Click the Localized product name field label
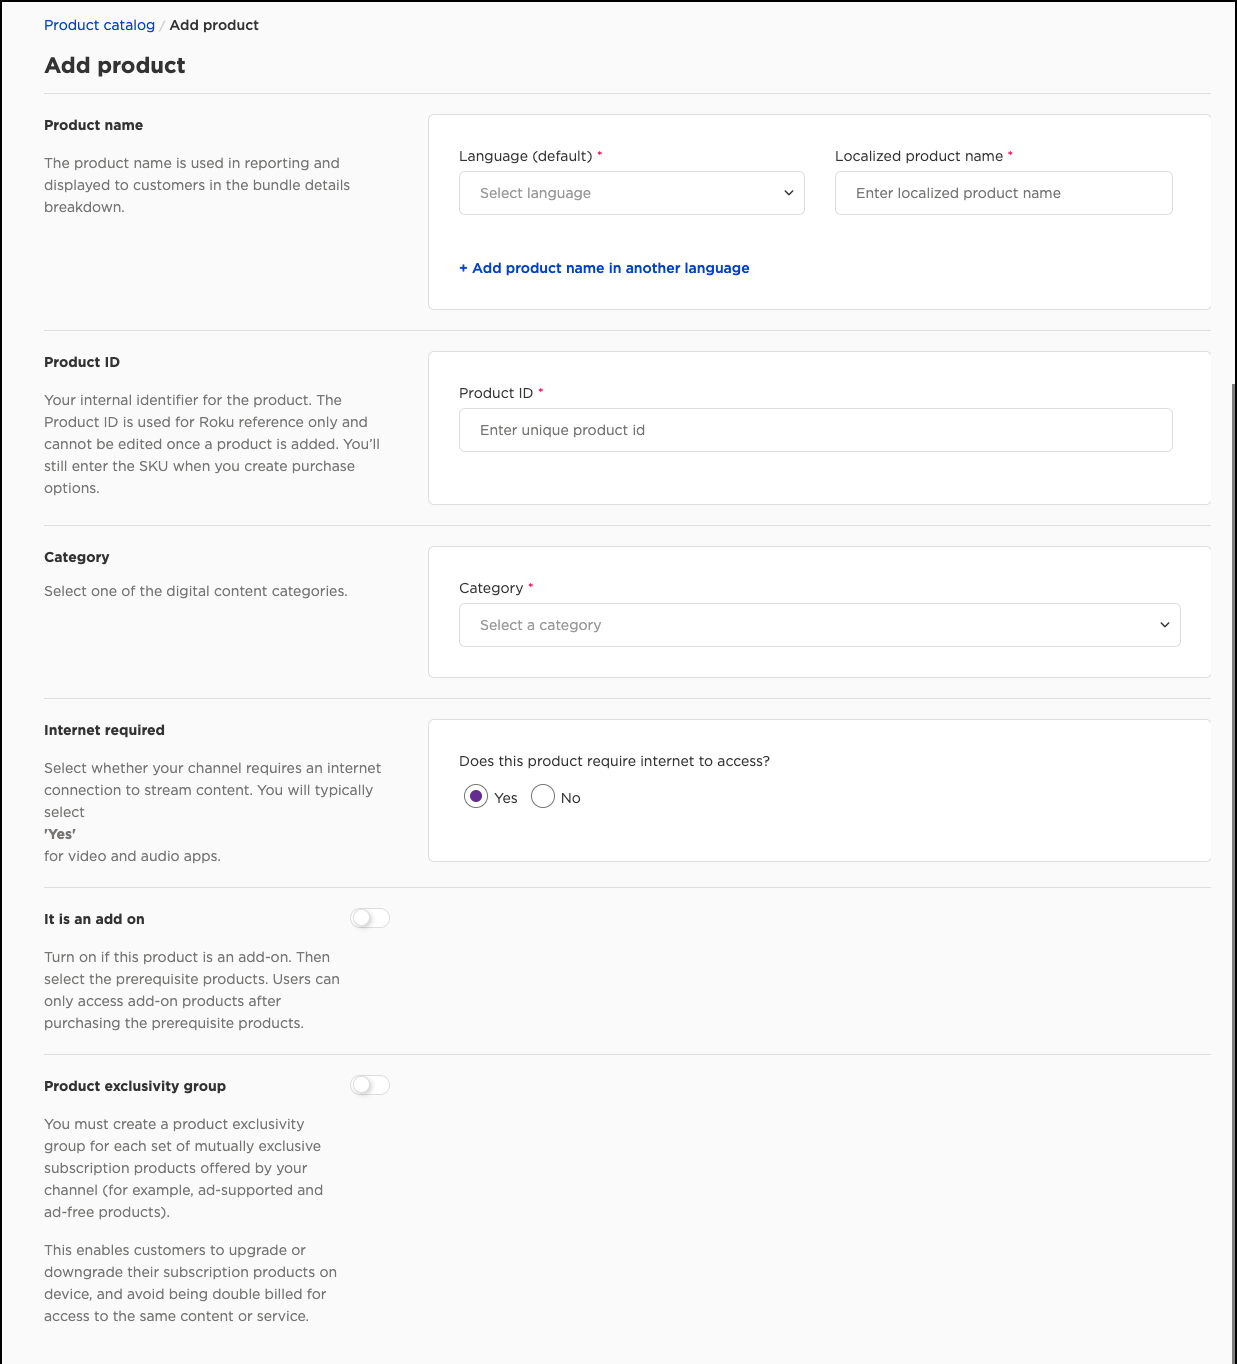This screenshot has height=1364, width=1237. [x=918, y=156]
